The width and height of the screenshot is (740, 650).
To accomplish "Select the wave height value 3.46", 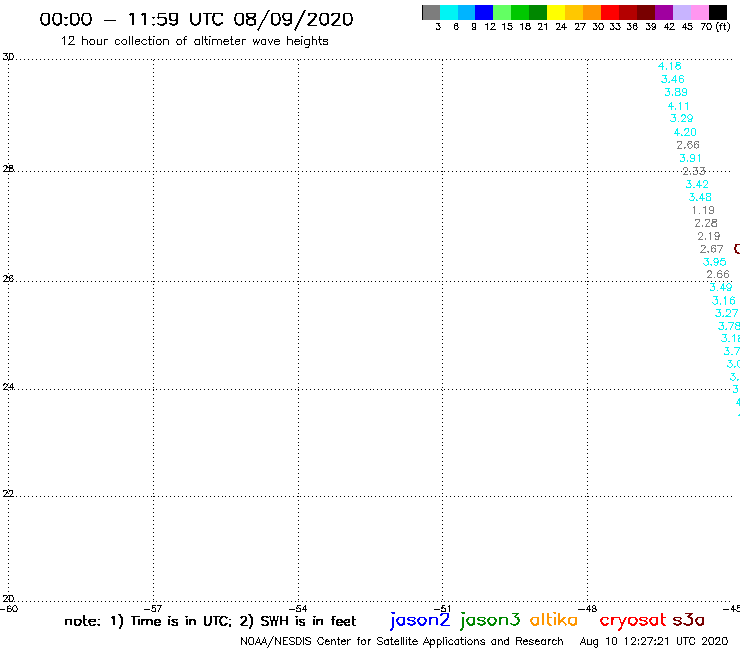I will tap(673, 79).
